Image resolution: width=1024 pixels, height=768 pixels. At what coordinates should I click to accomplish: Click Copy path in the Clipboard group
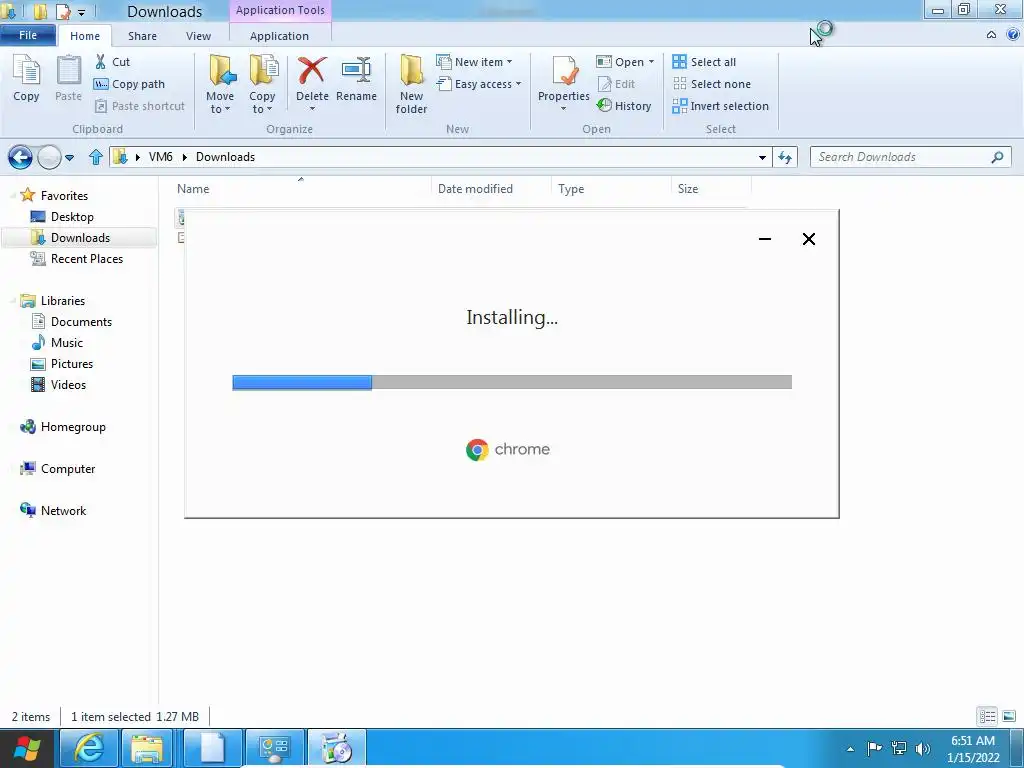click(x=129, y=84)
